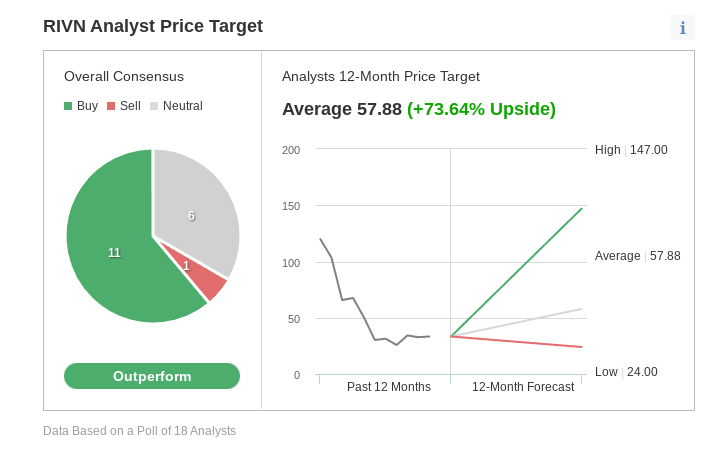Click the Past 12 Months axis label
The height and width of the screenshot is (464, 703).
389,387
